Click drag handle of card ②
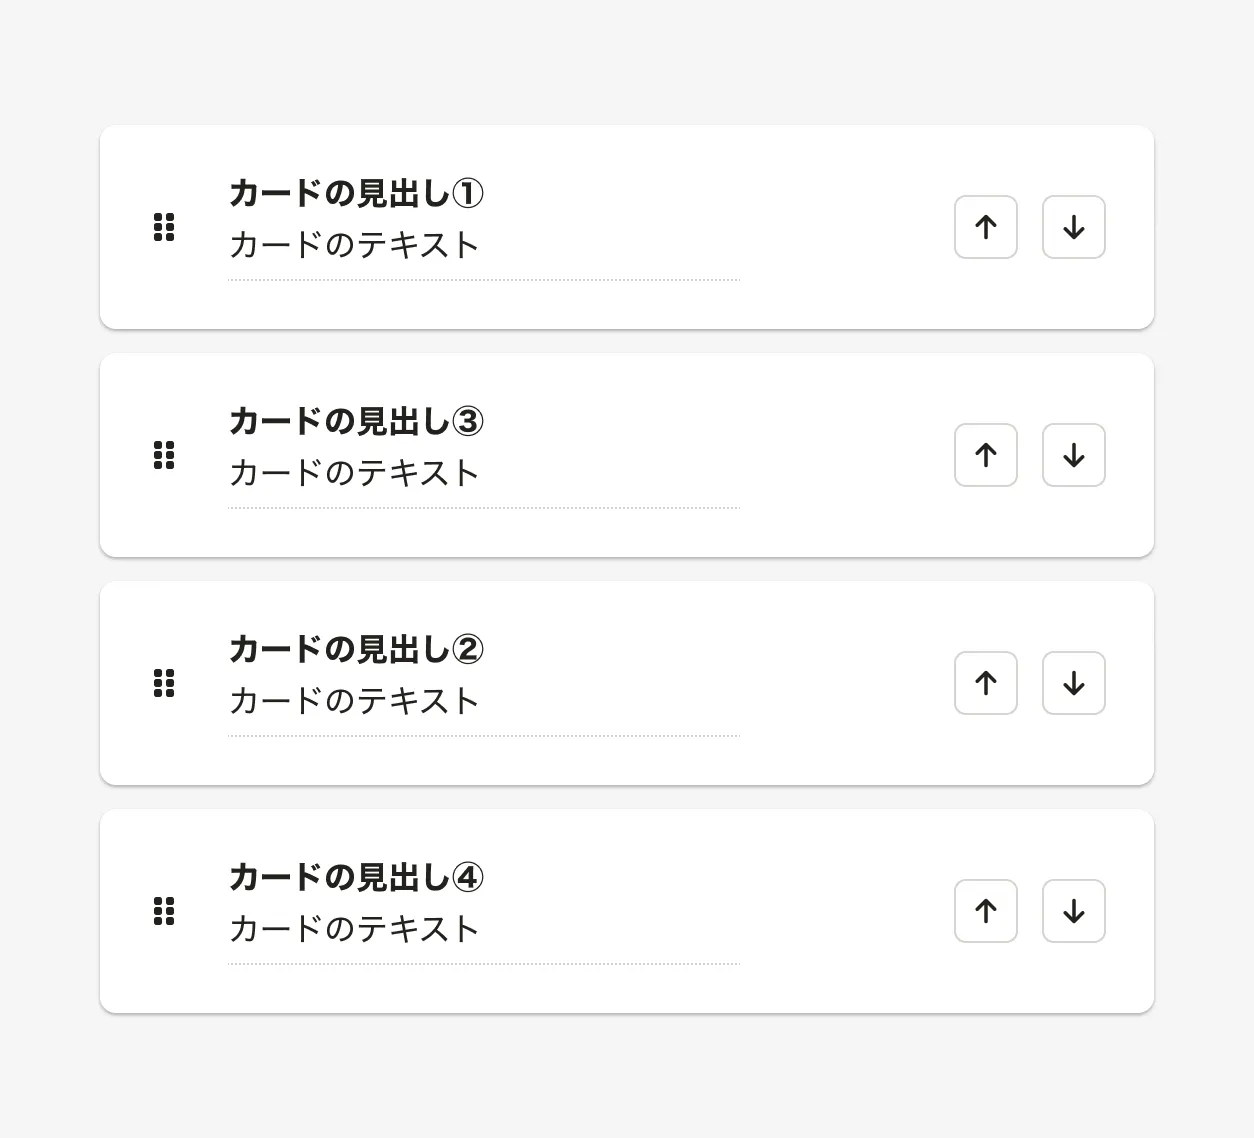 164,683
